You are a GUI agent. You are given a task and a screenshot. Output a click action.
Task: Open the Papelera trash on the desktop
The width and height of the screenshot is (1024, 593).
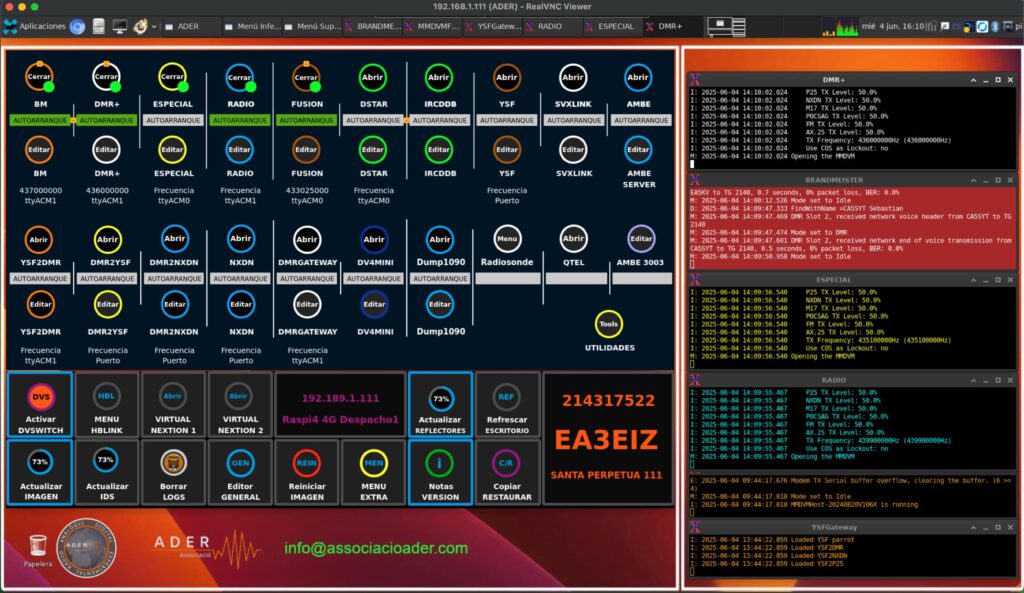[38, 551]
